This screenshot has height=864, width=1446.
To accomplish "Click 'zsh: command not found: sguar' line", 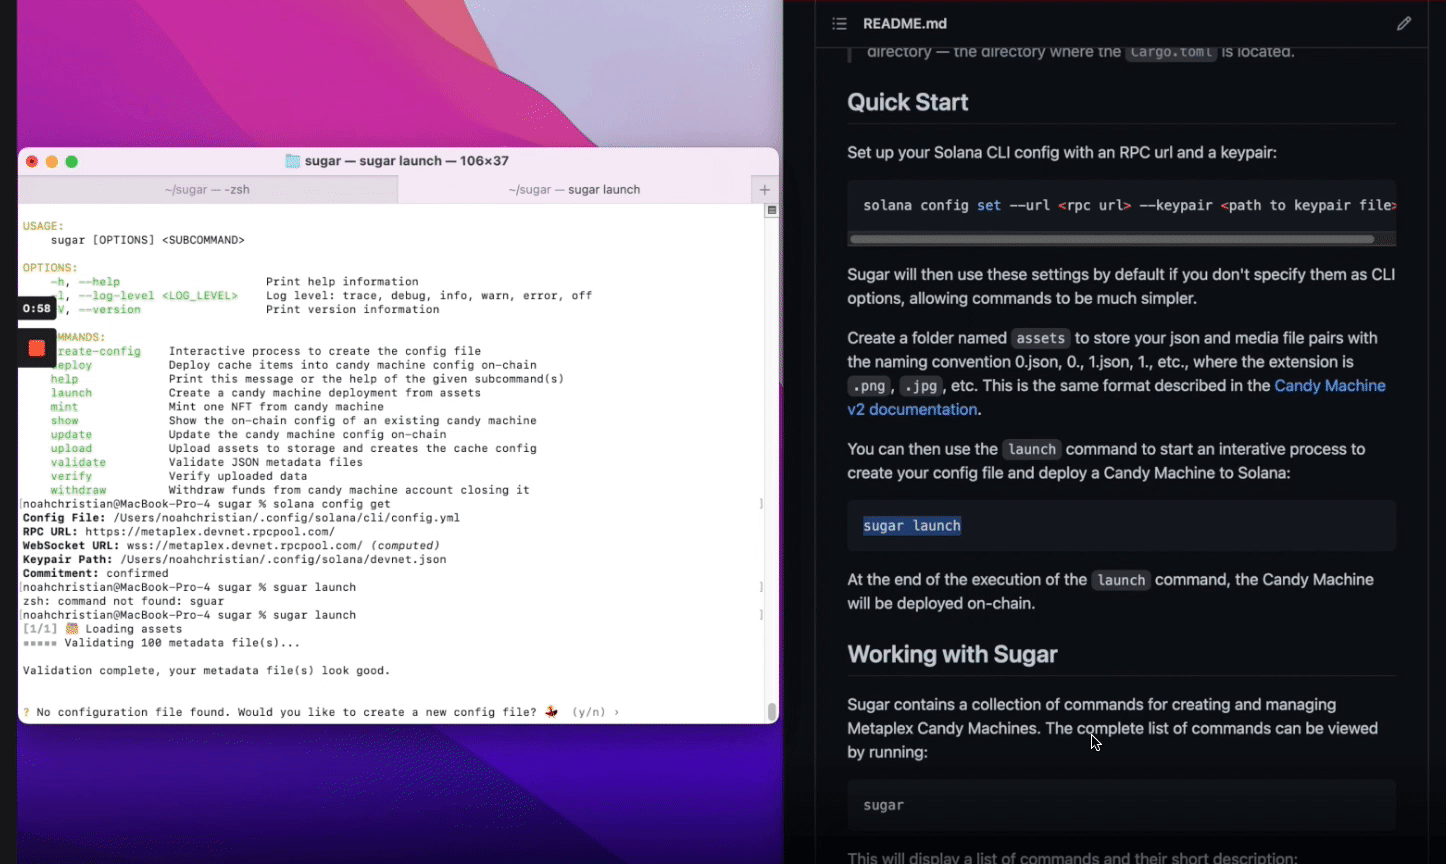I will (123, 601).
